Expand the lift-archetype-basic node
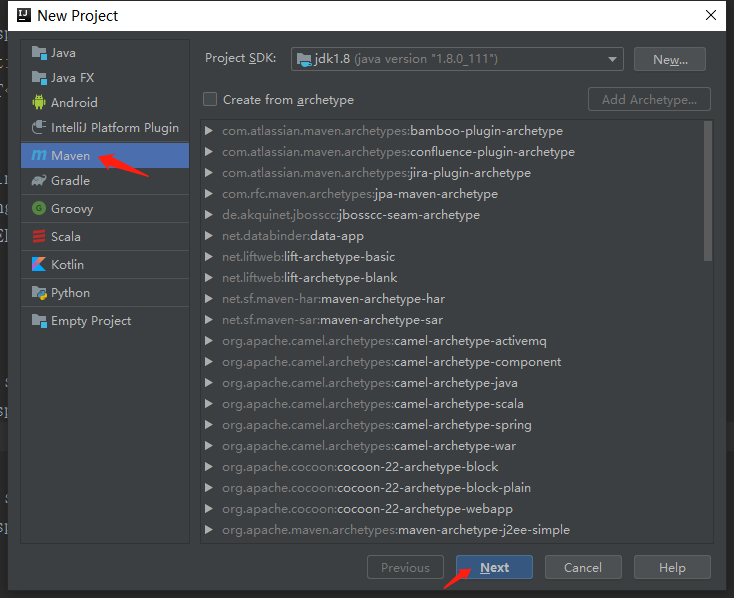 tap(209, 257)
